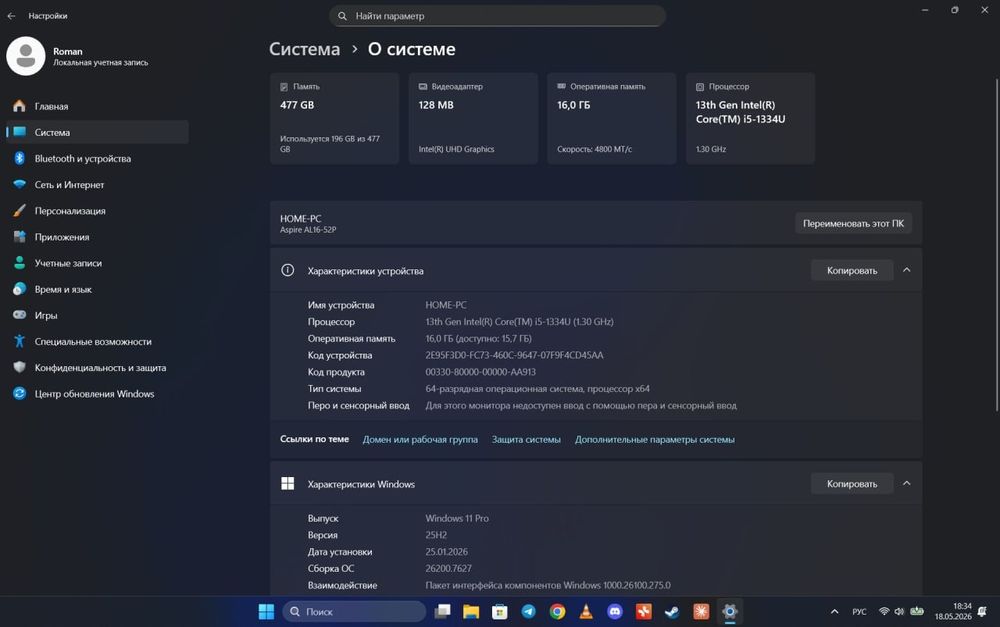Click the Windows logo beside Характеристики Windows
Image resolution: width=1000 pixels, height=627 pixels.
tap(288, 483)
